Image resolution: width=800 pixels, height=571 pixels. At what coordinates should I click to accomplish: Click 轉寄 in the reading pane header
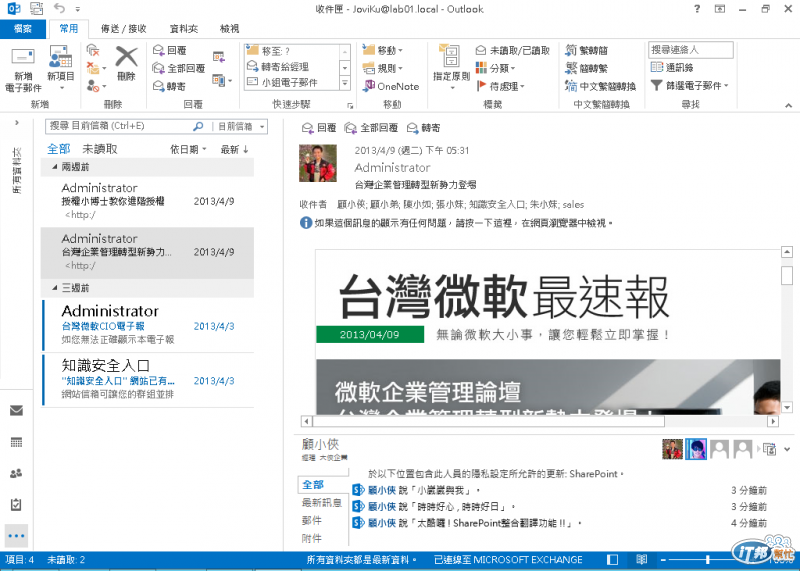tap(423, 128)
